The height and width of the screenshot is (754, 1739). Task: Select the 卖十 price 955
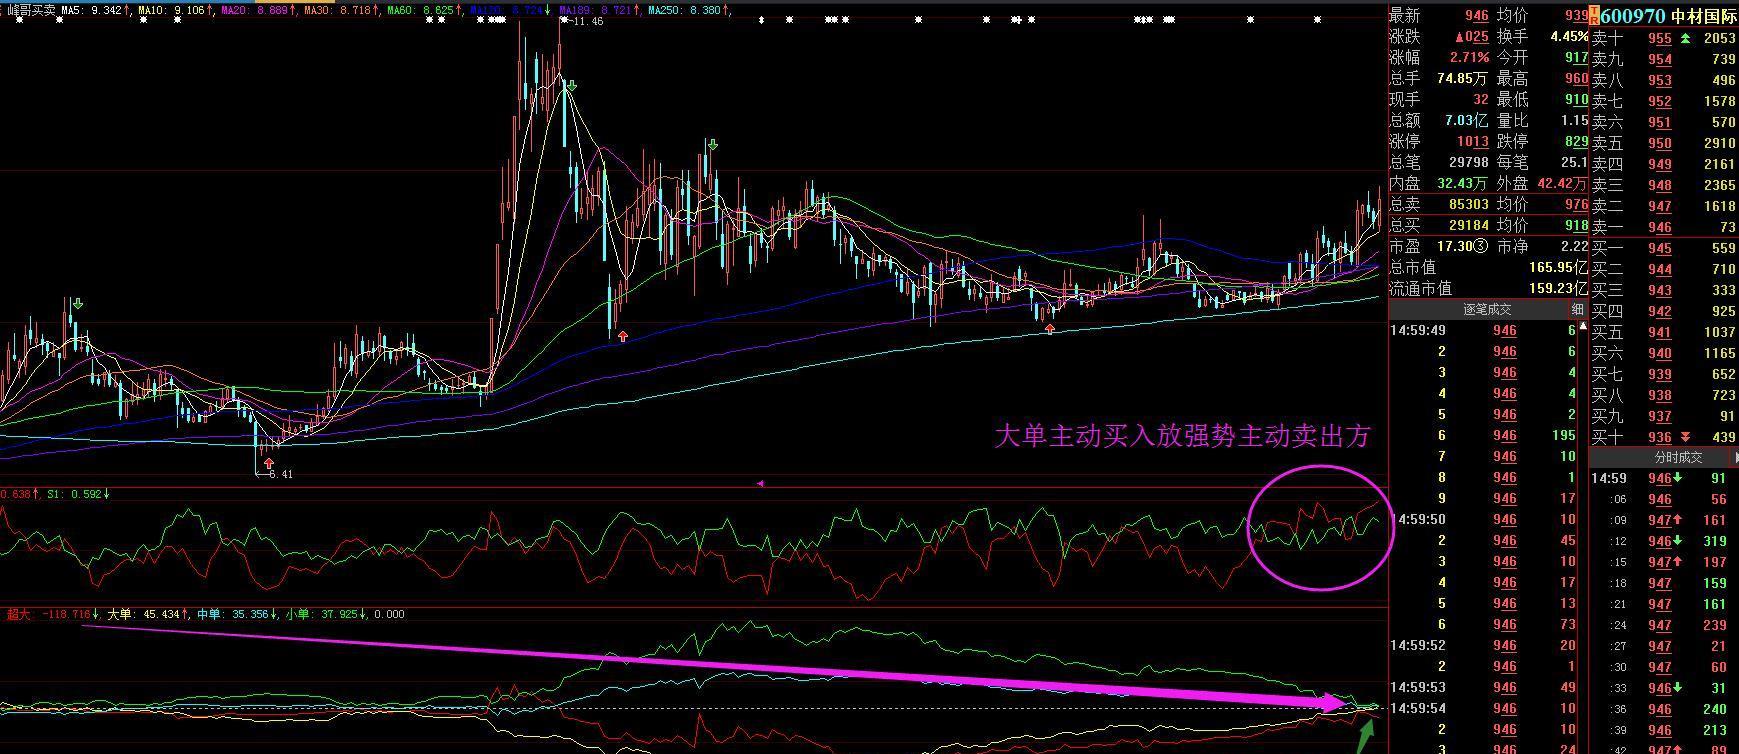tap(1660, 38)
